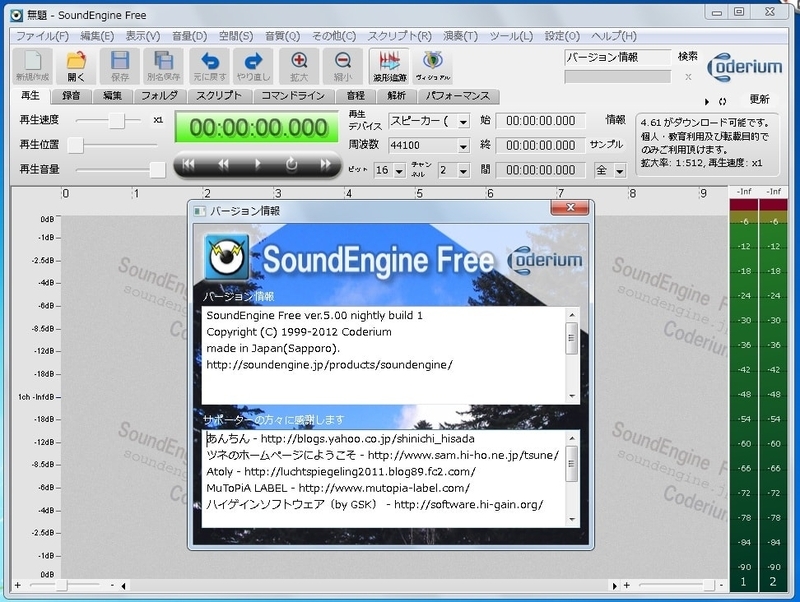
Task: Click the search field containing バージョン情報
Action: [x=617, y=57]
